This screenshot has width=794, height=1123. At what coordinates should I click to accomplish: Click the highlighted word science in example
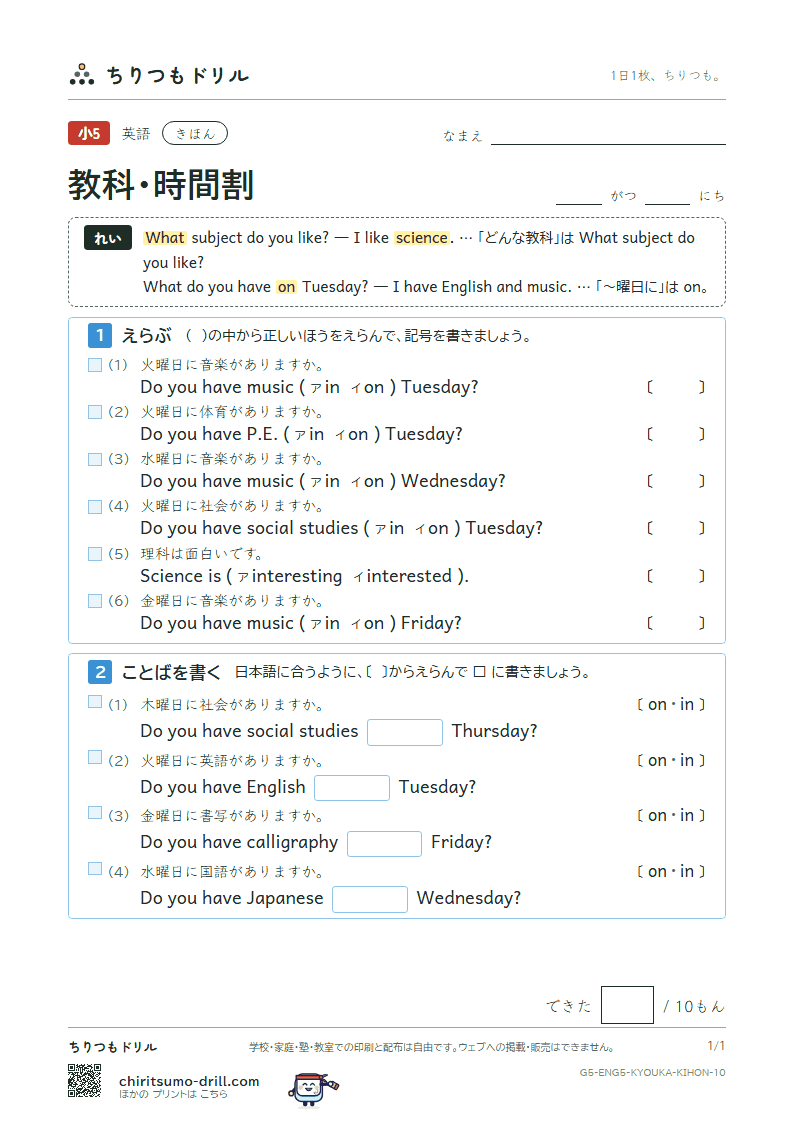coord(421,238)
